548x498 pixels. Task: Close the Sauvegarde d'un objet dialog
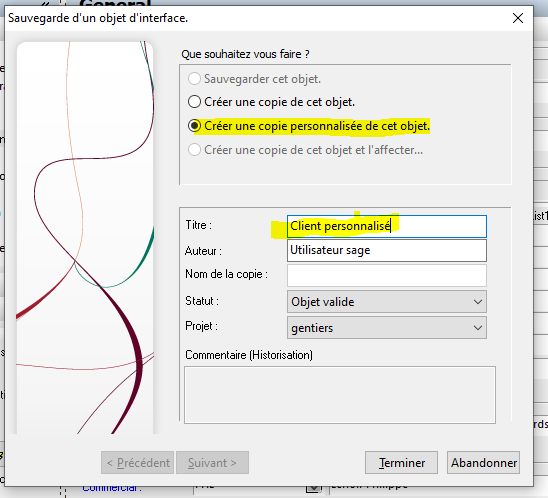tap(518, 18)
